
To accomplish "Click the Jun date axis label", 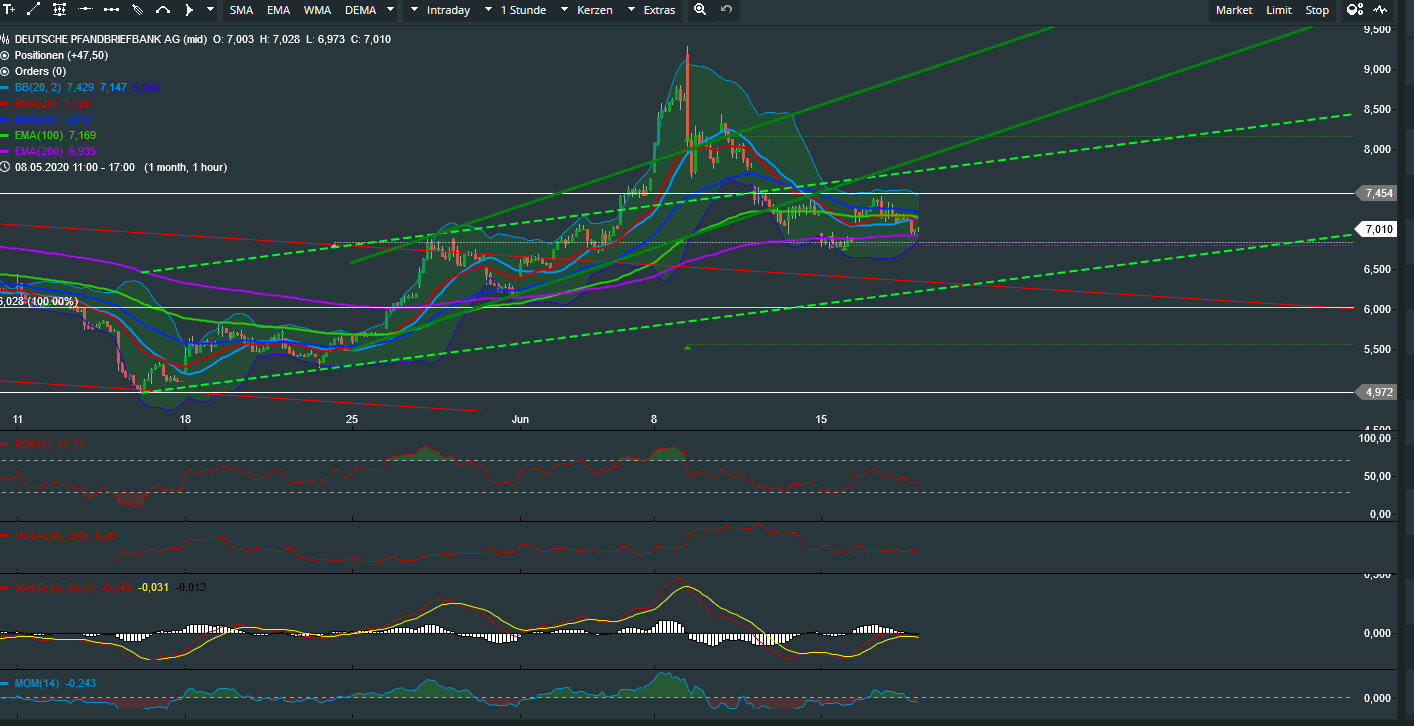I will pos(520,421).
